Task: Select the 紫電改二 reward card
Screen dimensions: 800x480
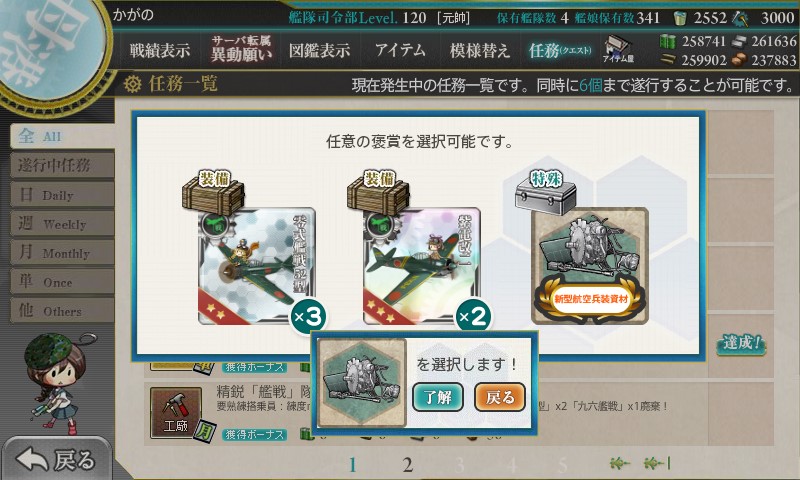Action: 421,266
